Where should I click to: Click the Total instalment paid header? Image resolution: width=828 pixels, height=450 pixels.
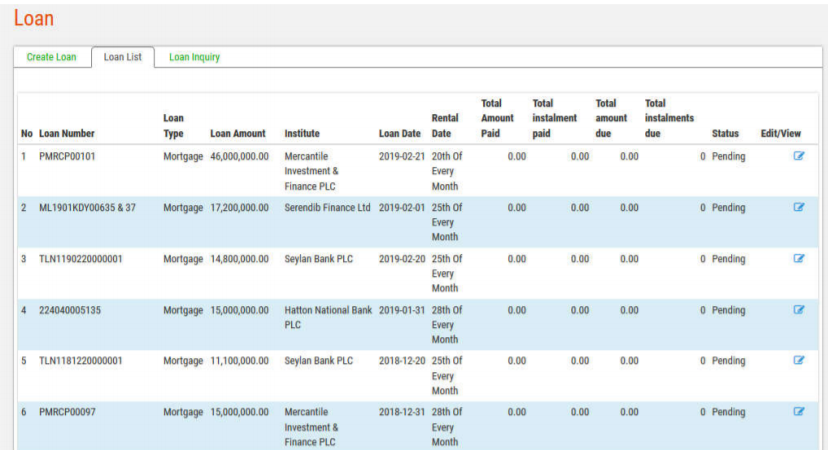point(554,118)
